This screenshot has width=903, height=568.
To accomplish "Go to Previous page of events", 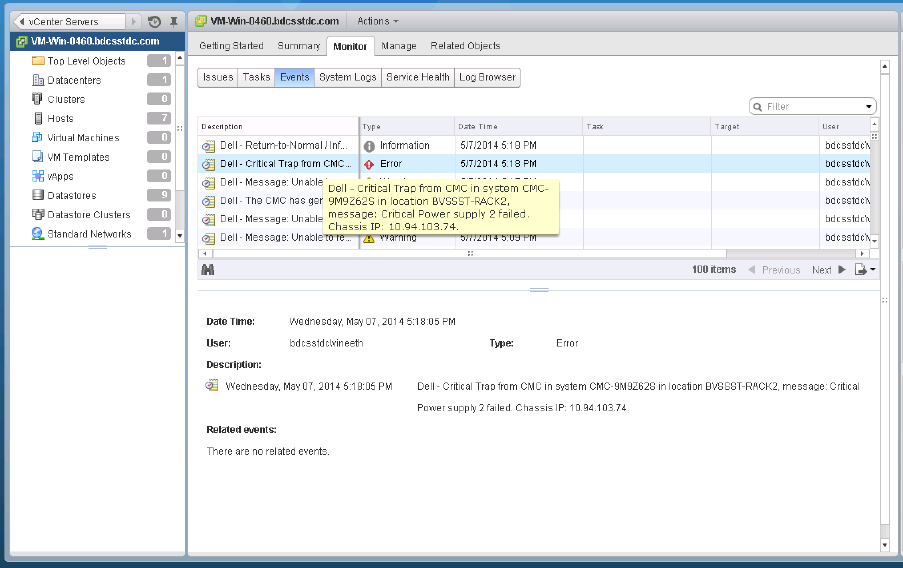I will coord(774,270).
